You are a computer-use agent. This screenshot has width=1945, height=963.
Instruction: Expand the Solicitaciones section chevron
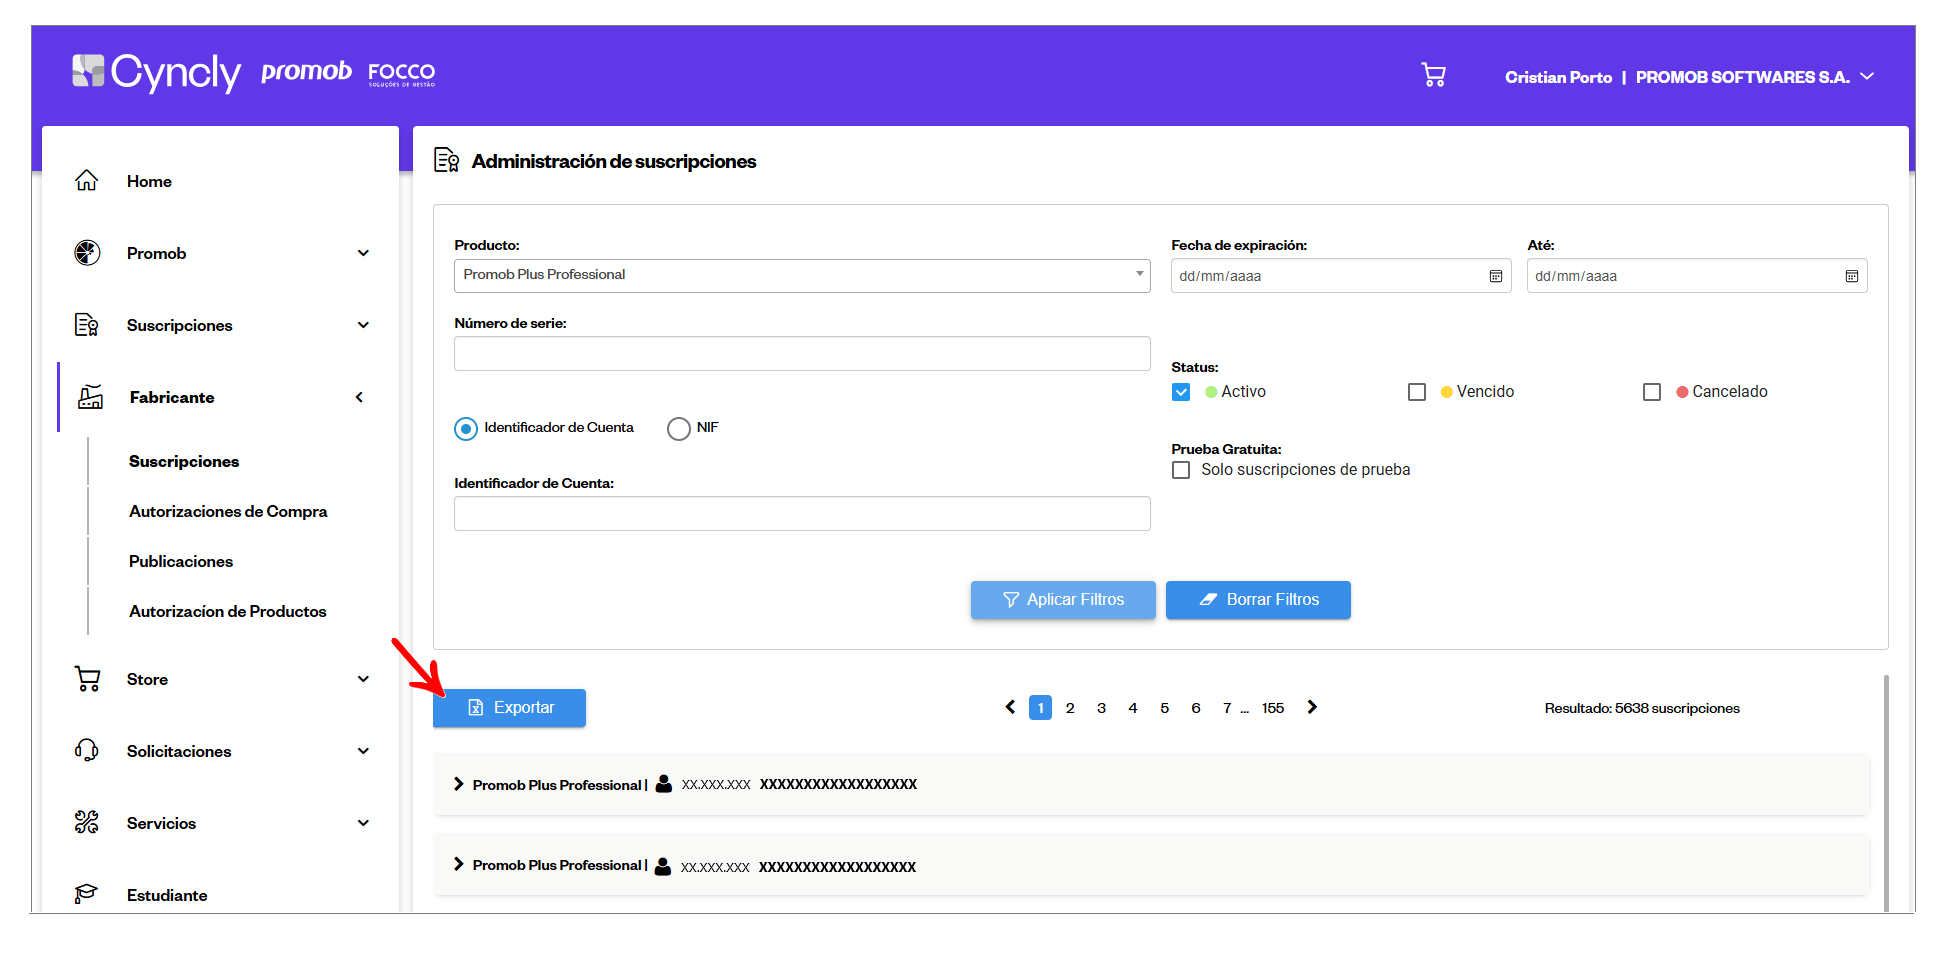click(363, 751)
